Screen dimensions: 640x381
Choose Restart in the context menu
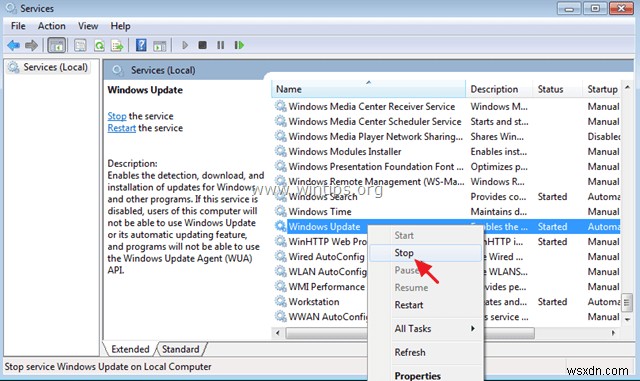tap(426, 305)
